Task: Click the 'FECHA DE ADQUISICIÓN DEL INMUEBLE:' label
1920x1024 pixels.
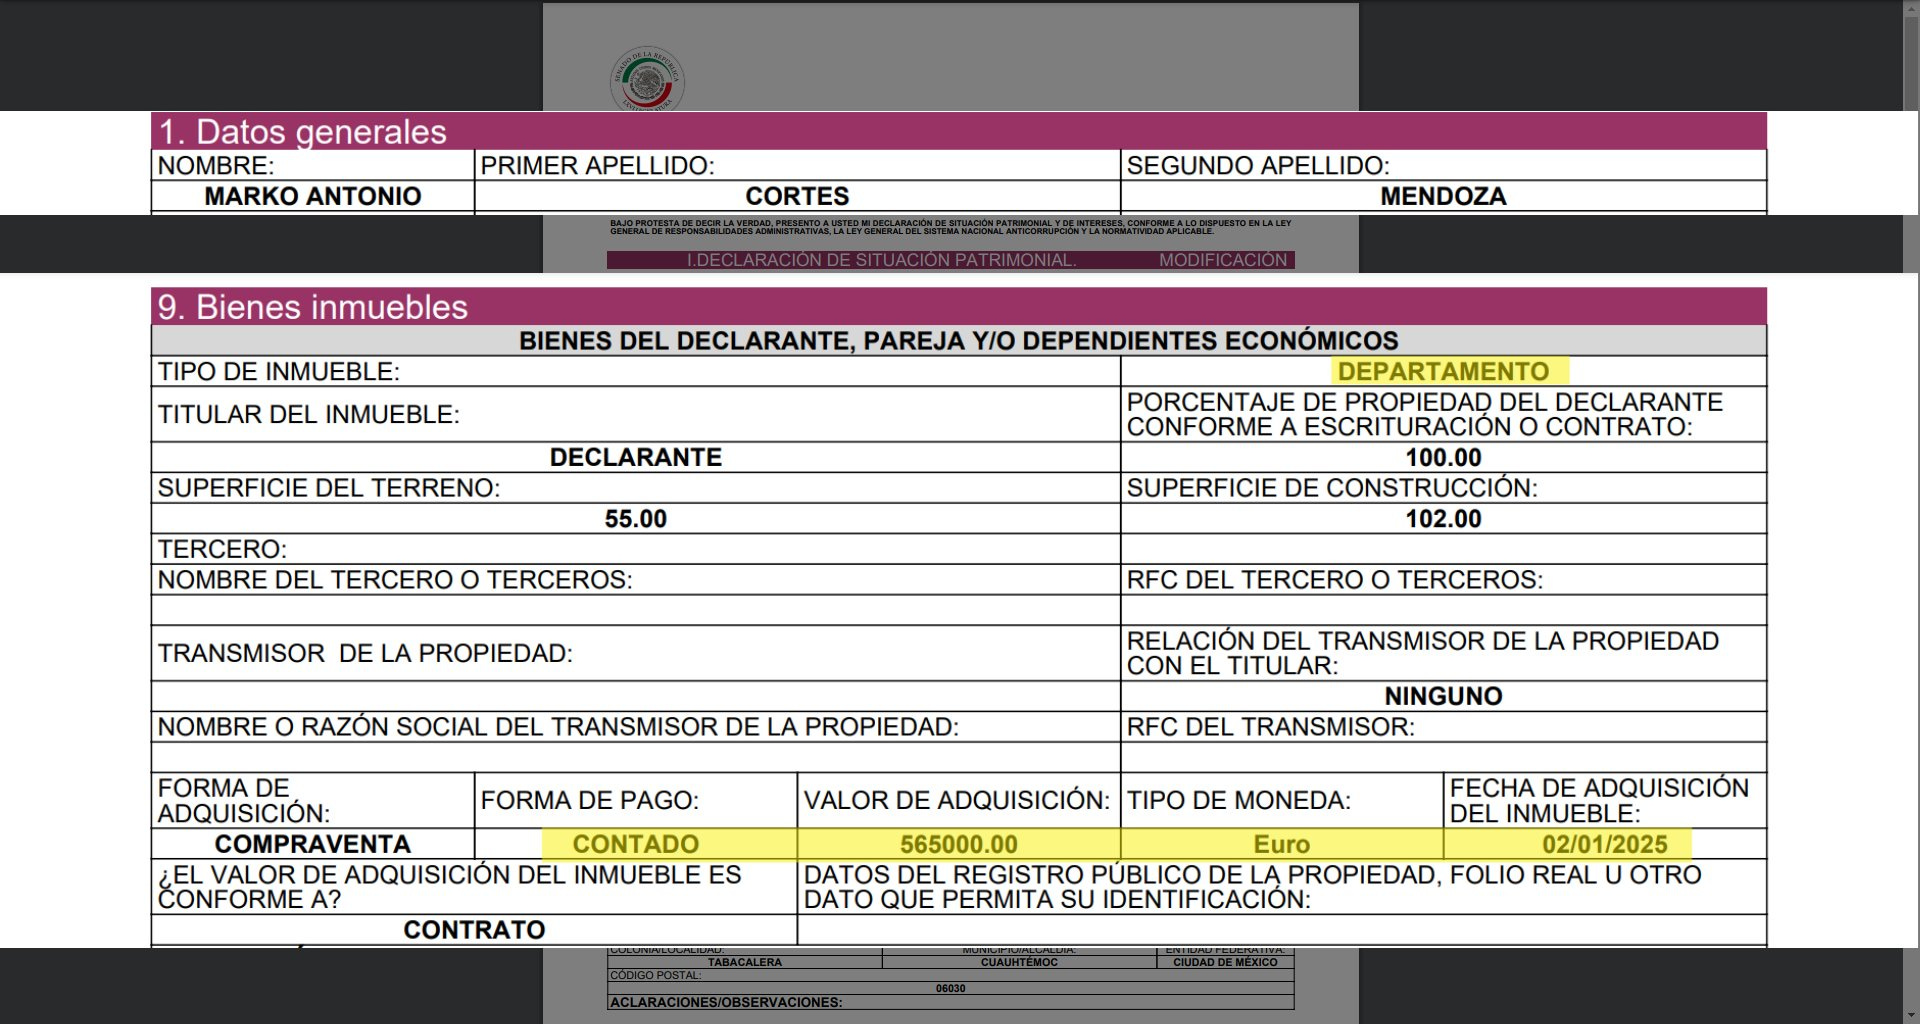Action: [1599, 800]
